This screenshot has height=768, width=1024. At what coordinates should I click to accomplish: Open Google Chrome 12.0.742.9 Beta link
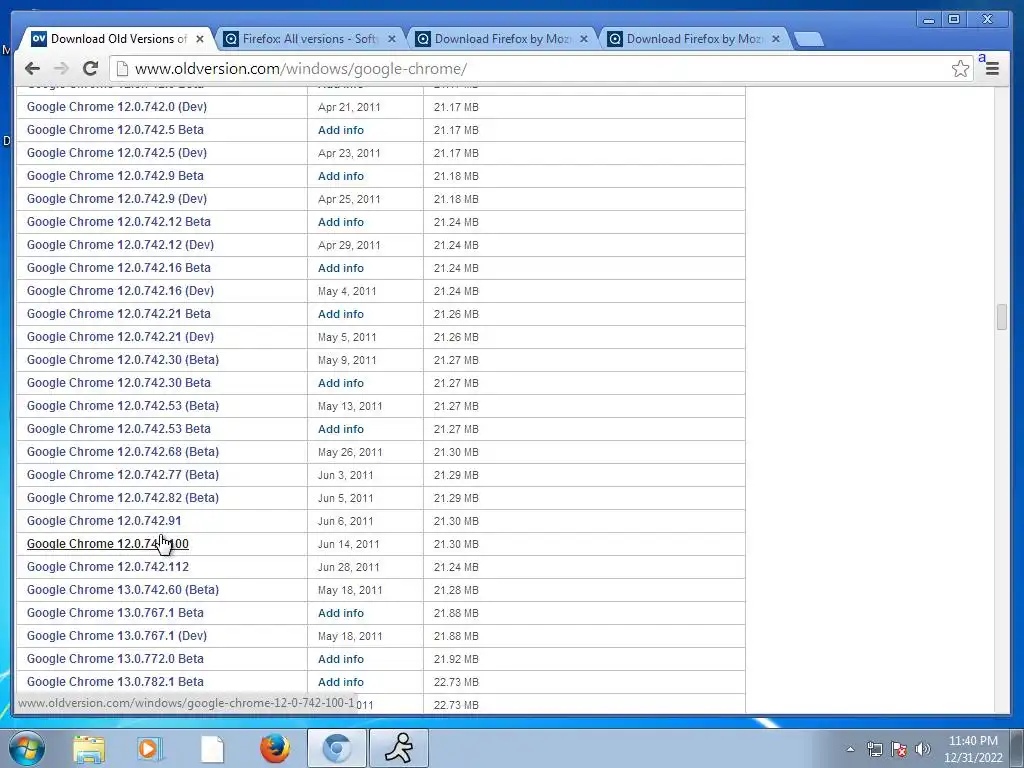(115, 176)
